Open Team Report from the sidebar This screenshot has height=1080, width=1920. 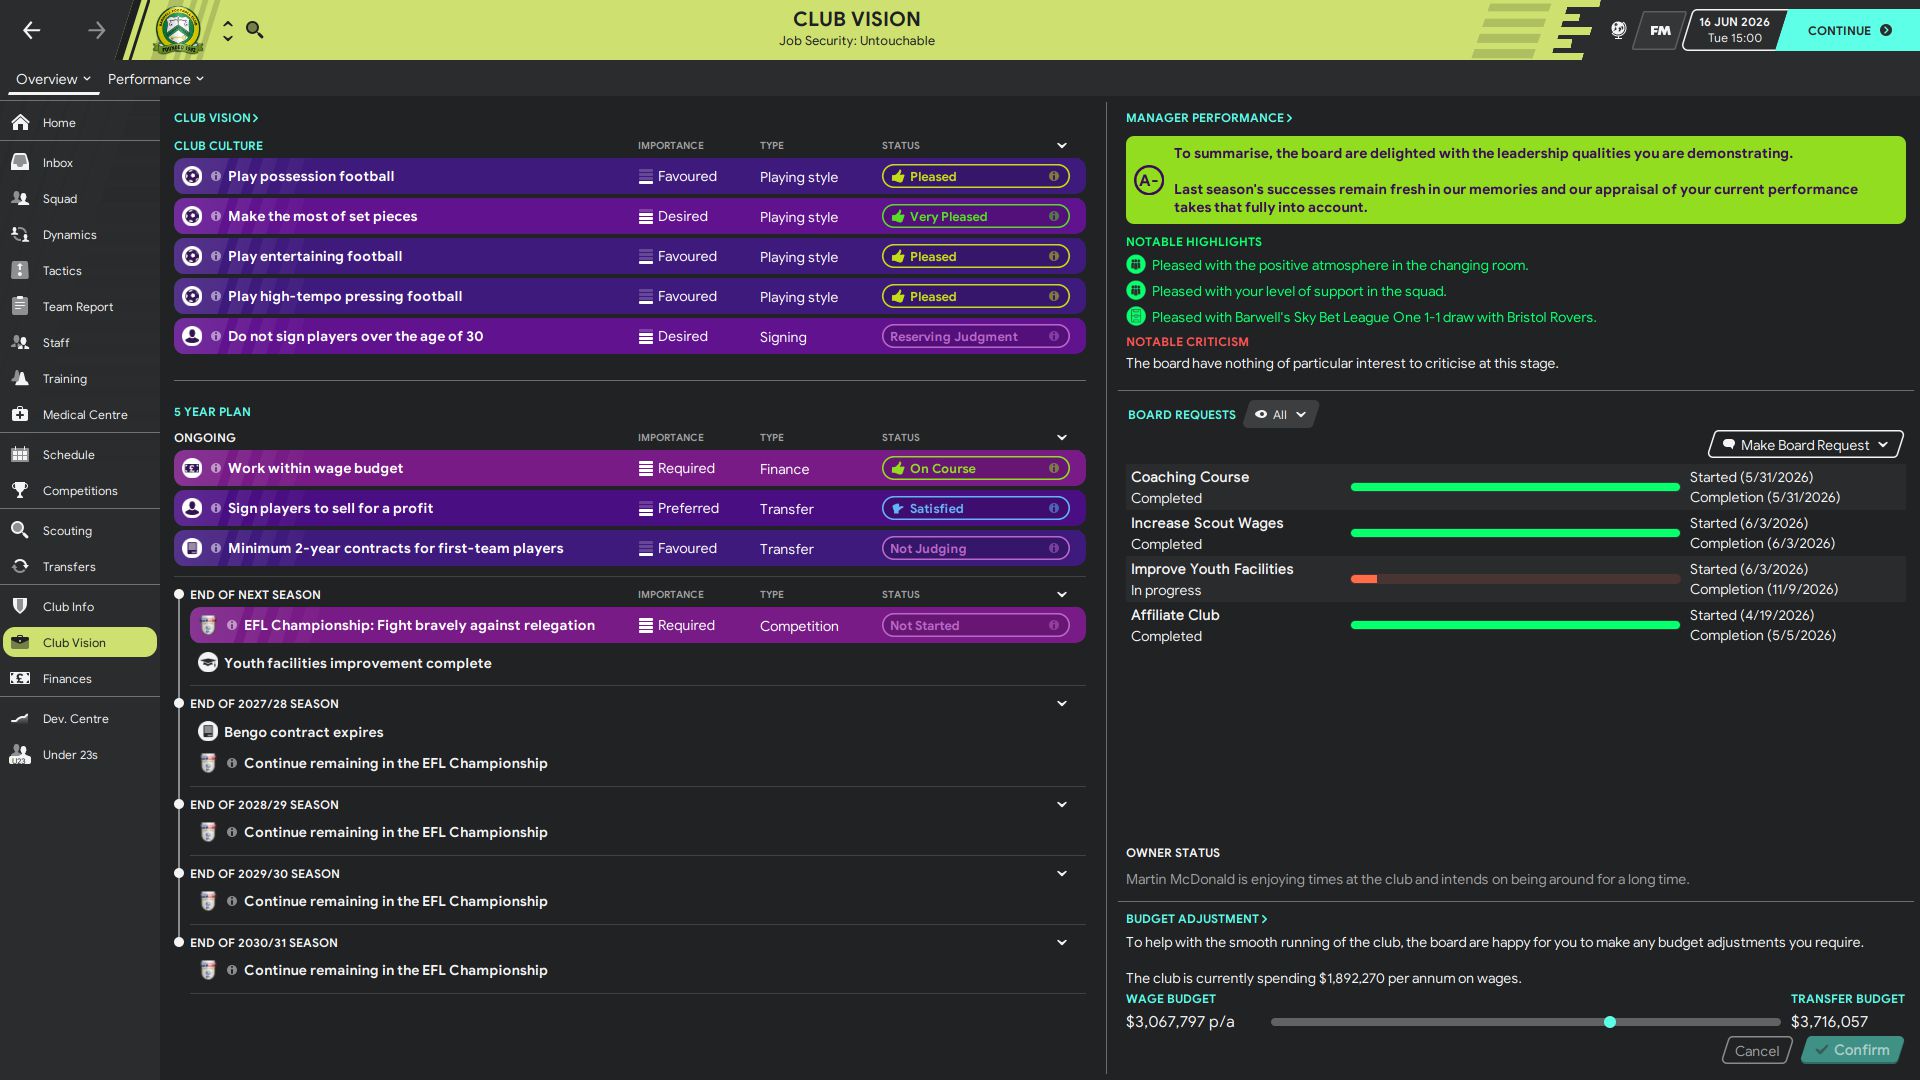(80, 306)
